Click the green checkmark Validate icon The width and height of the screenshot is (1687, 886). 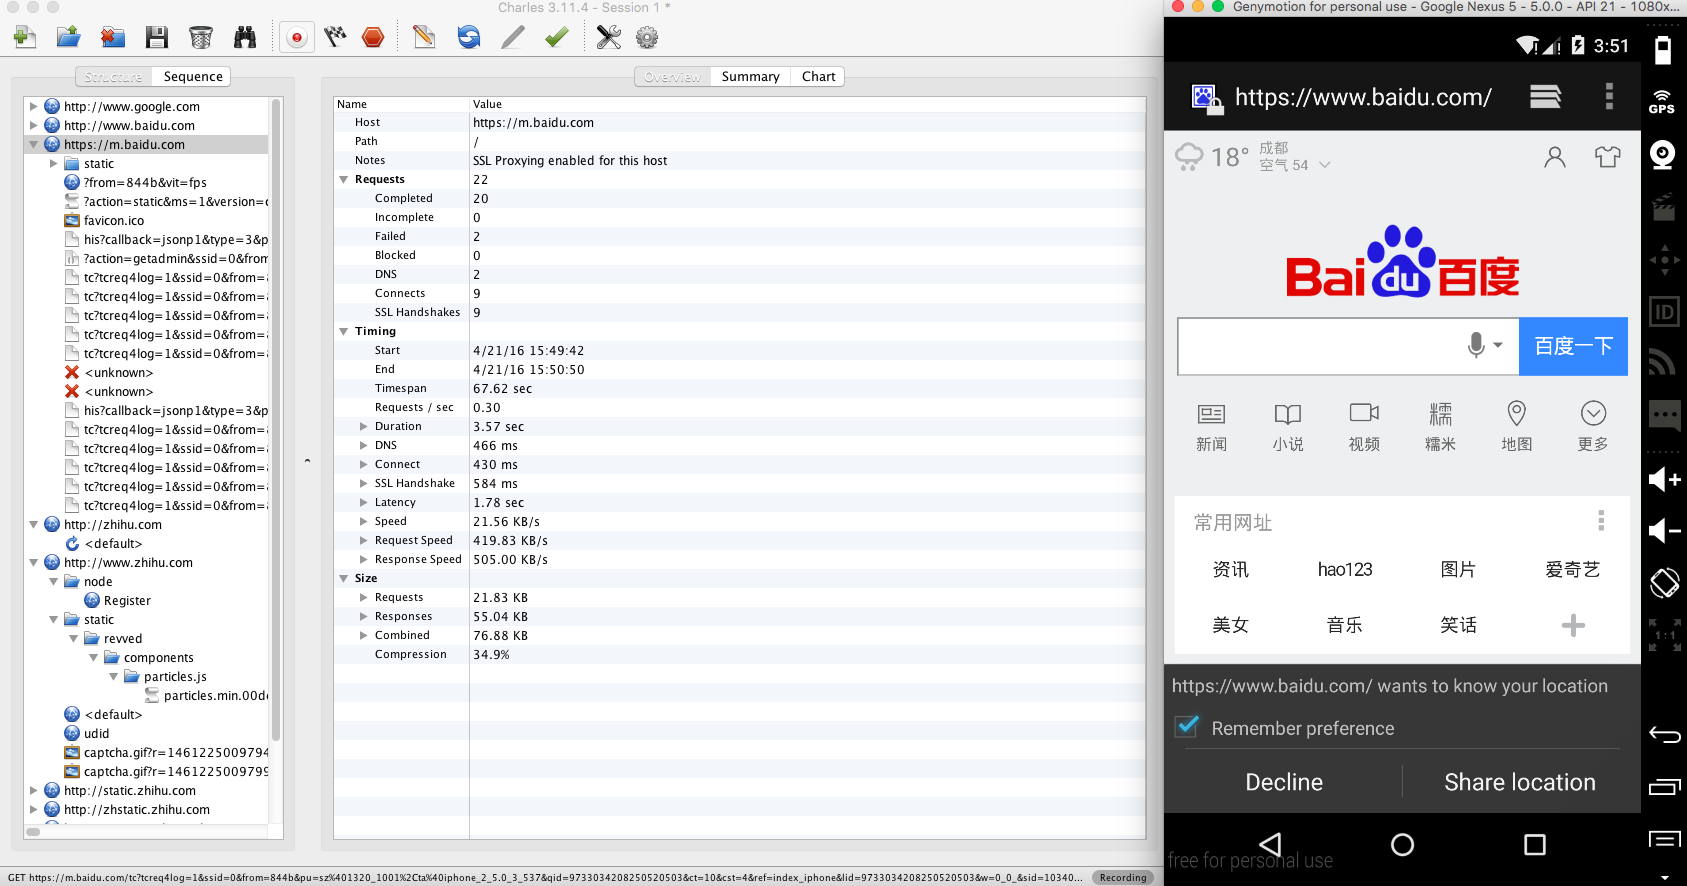coord(556,38)
